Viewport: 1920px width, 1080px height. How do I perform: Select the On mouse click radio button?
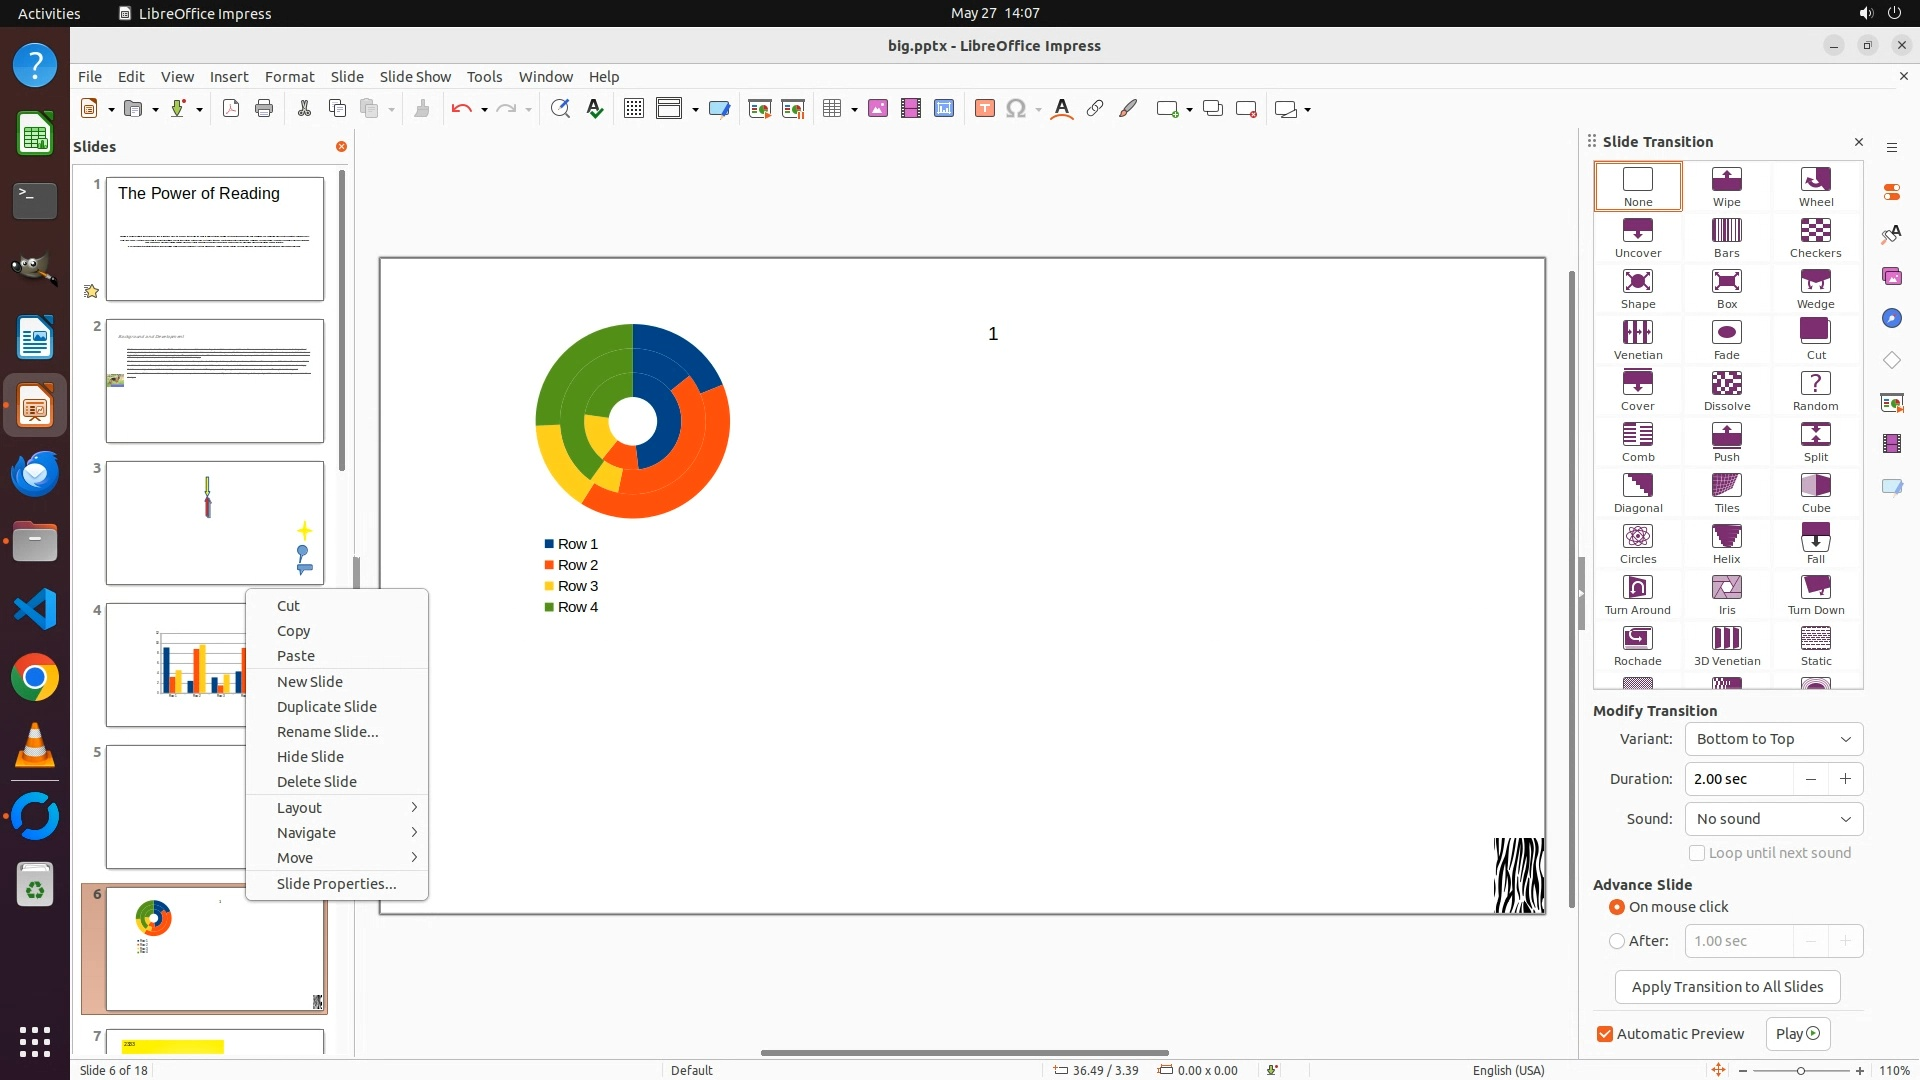coord(1617,907)
